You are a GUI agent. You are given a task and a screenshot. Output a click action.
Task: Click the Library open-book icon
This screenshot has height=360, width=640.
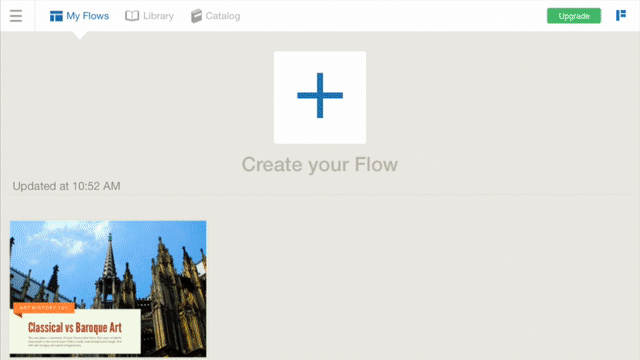point(132,16)
